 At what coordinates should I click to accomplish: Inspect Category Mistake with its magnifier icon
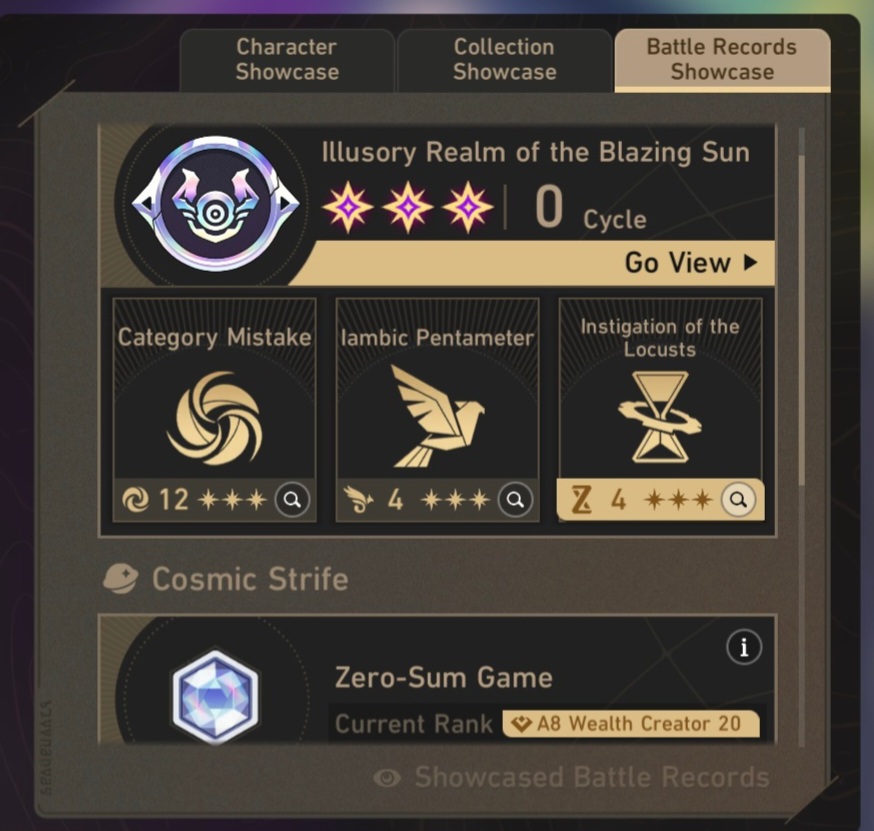[x=292, y=499]
